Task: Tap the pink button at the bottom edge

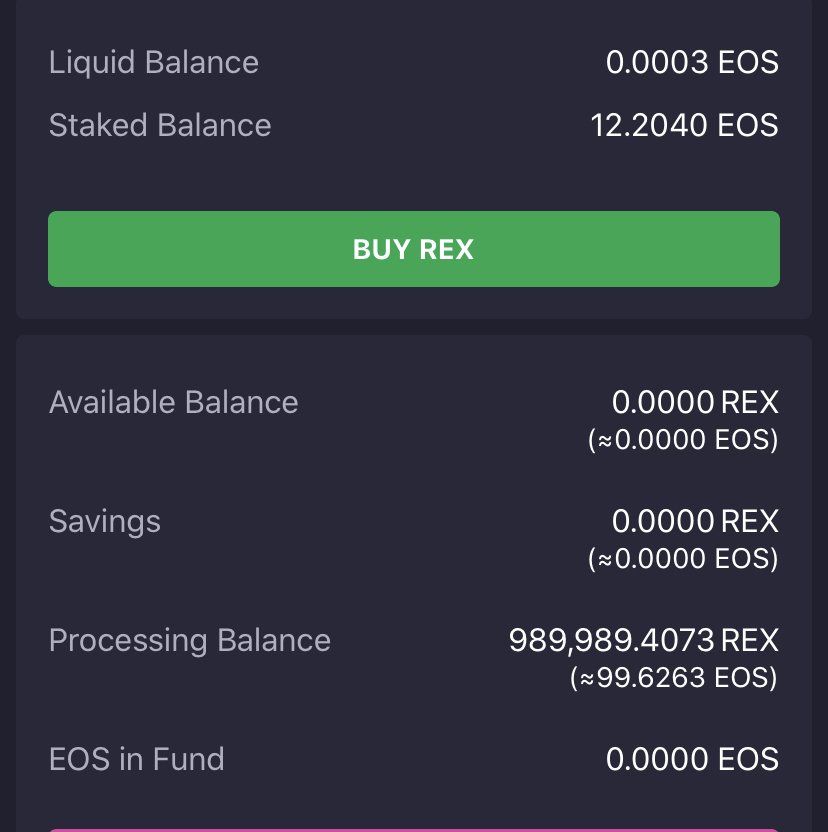Action: coord(413,828)
